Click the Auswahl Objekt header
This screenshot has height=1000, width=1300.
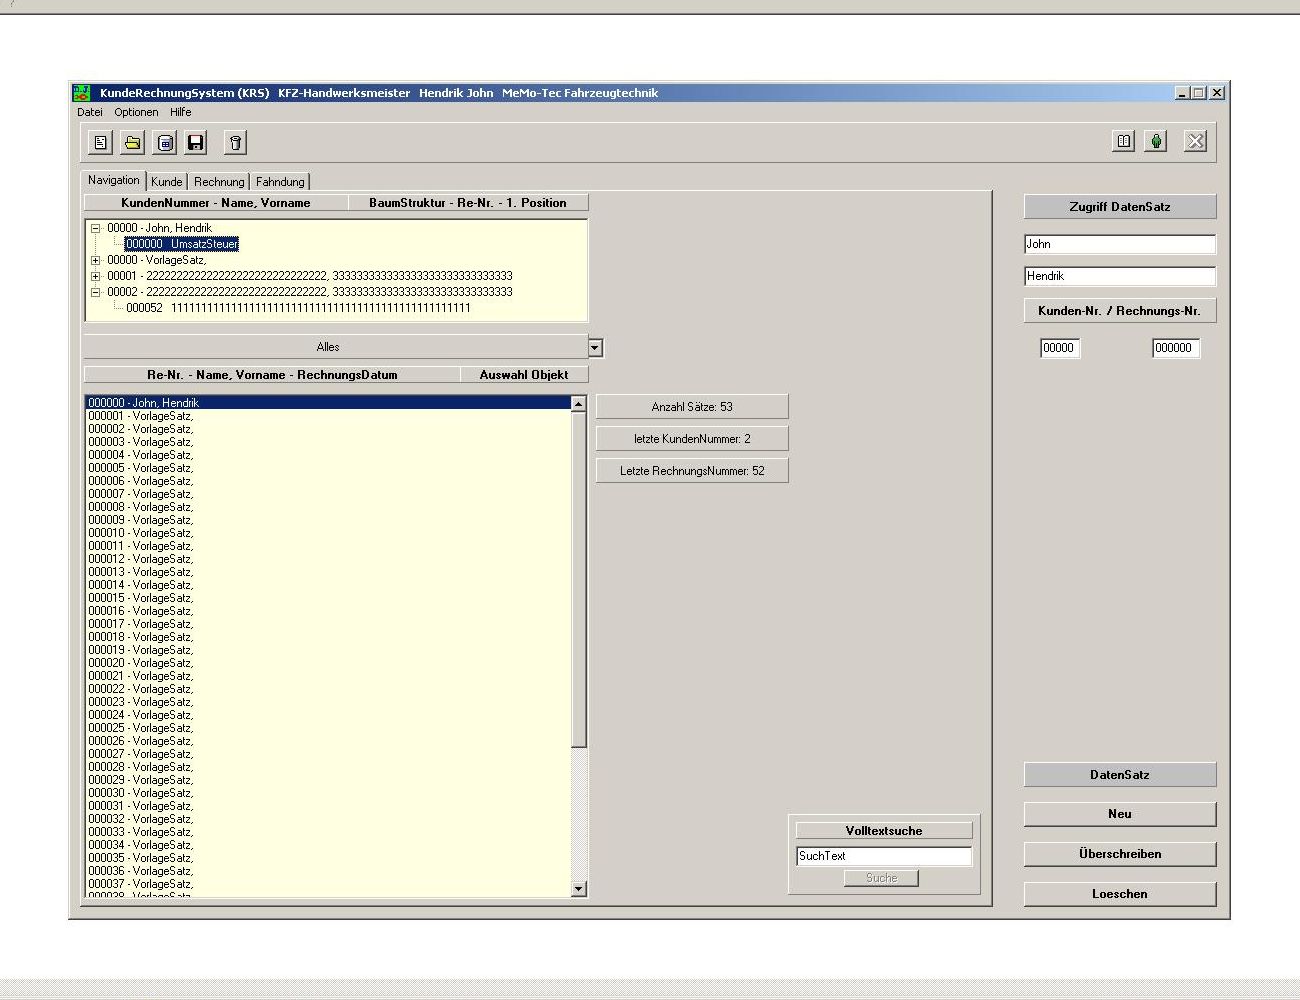(524, 375)
